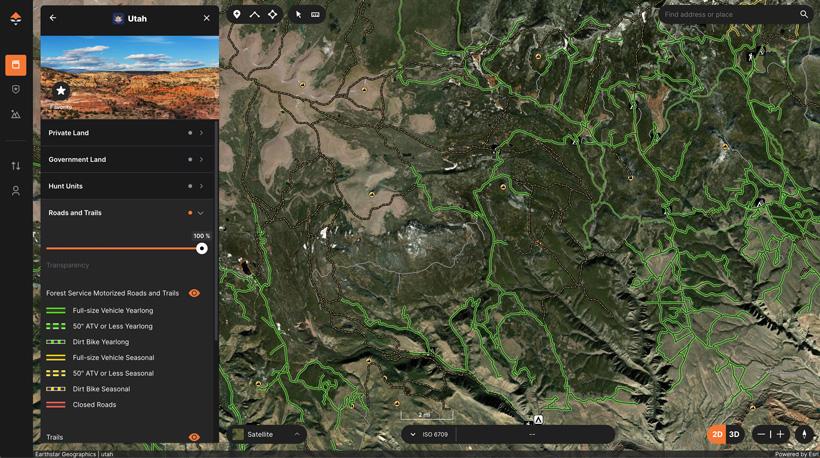The height and width of the screenshot is (458, 820).
Task: Switch map to 3D view
Action: point(734,434)
